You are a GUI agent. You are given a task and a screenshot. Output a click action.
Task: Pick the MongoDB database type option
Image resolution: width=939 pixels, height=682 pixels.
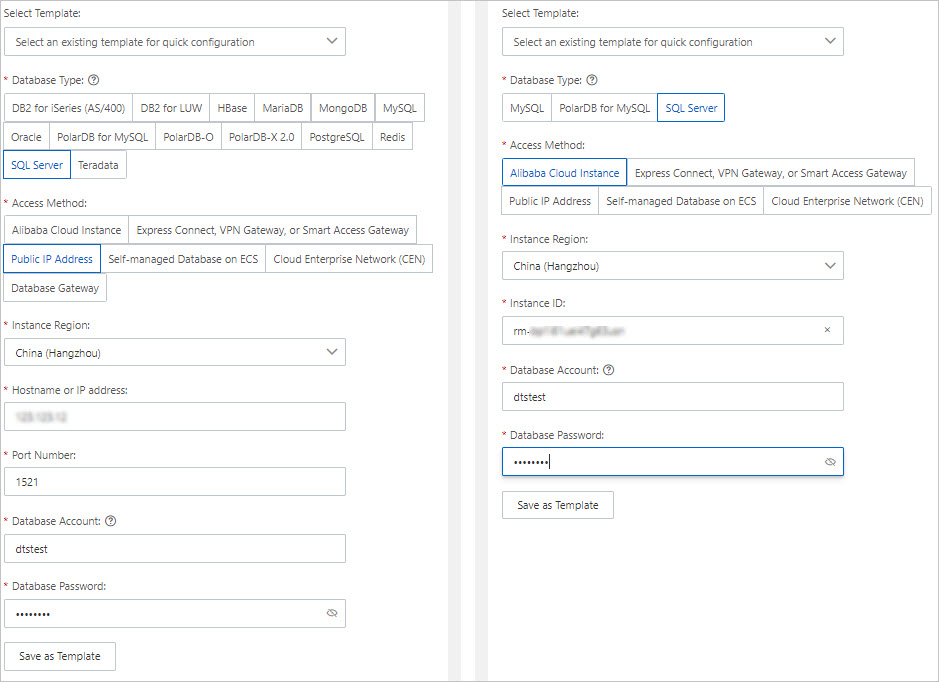[x=343, y=108]
